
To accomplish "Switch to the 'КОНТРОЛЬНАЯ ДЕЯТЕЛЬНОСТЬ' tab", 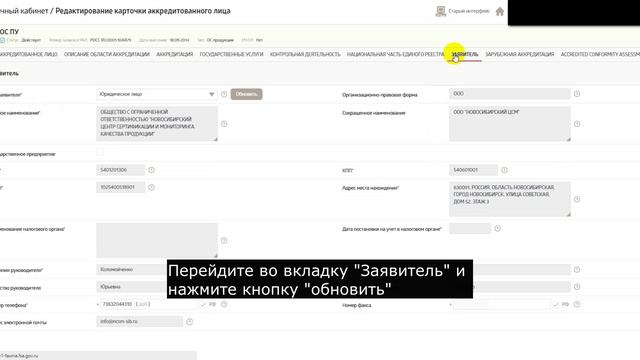I will coord(305,54).
